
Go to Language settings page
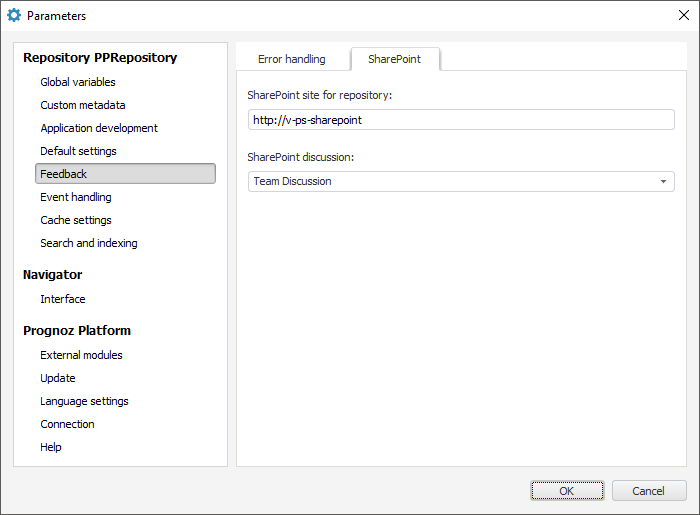click(84, 401)
